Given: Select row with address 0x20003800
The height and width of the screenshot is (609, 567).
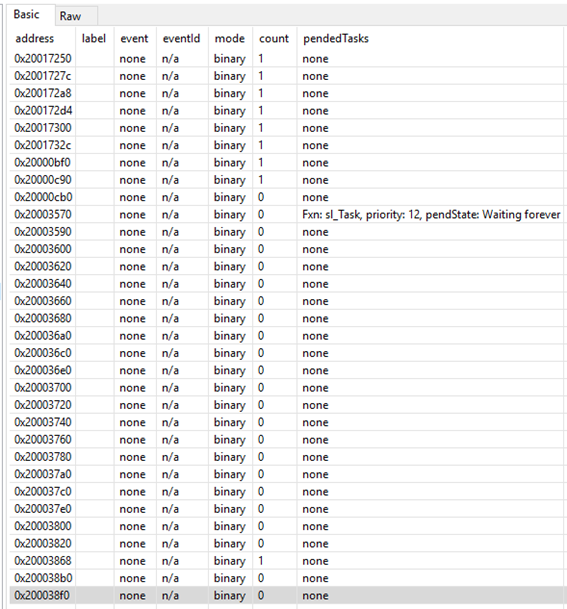Looking at the screenshot, I should click(x=287, y=526).
